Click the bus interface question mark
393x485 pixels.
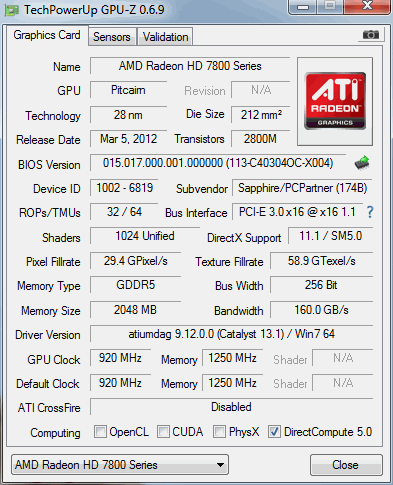pos(370,212)
